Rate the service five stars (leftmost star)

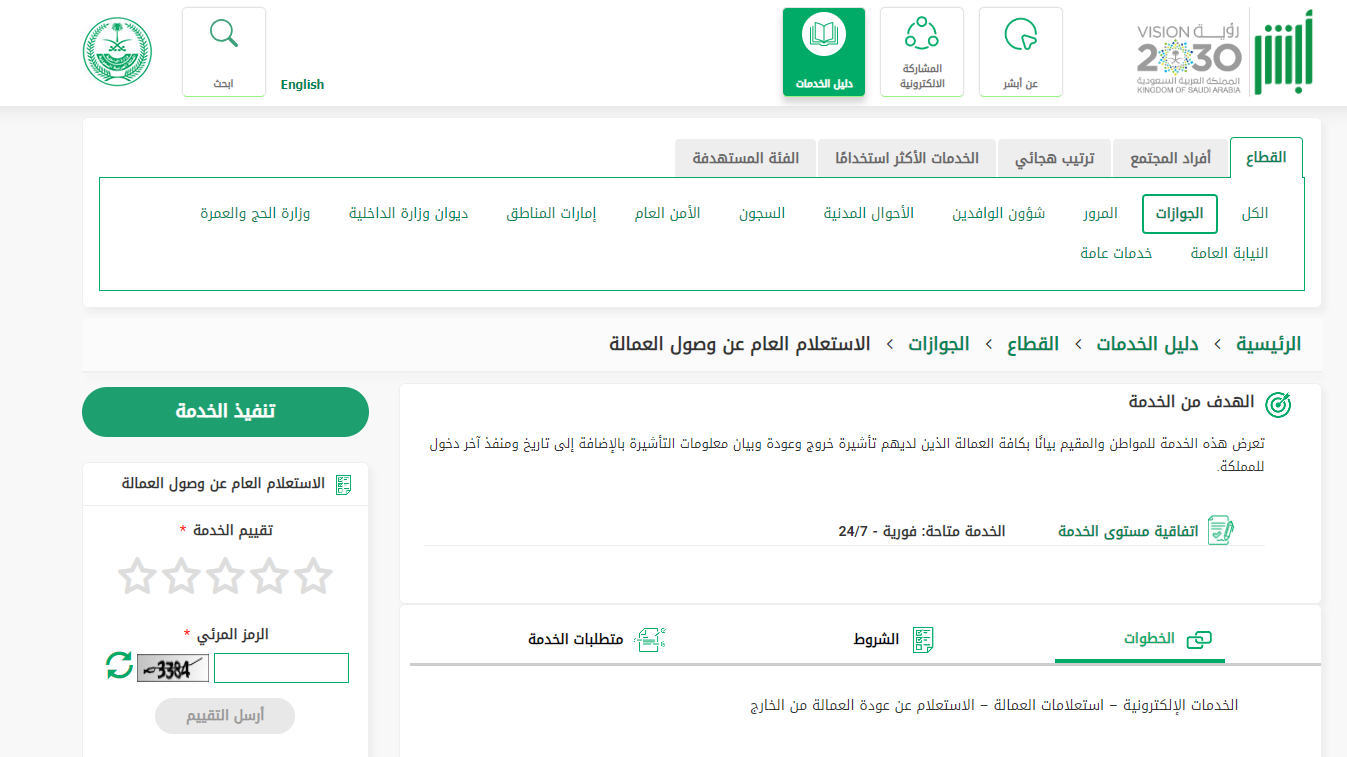(137, 577)
